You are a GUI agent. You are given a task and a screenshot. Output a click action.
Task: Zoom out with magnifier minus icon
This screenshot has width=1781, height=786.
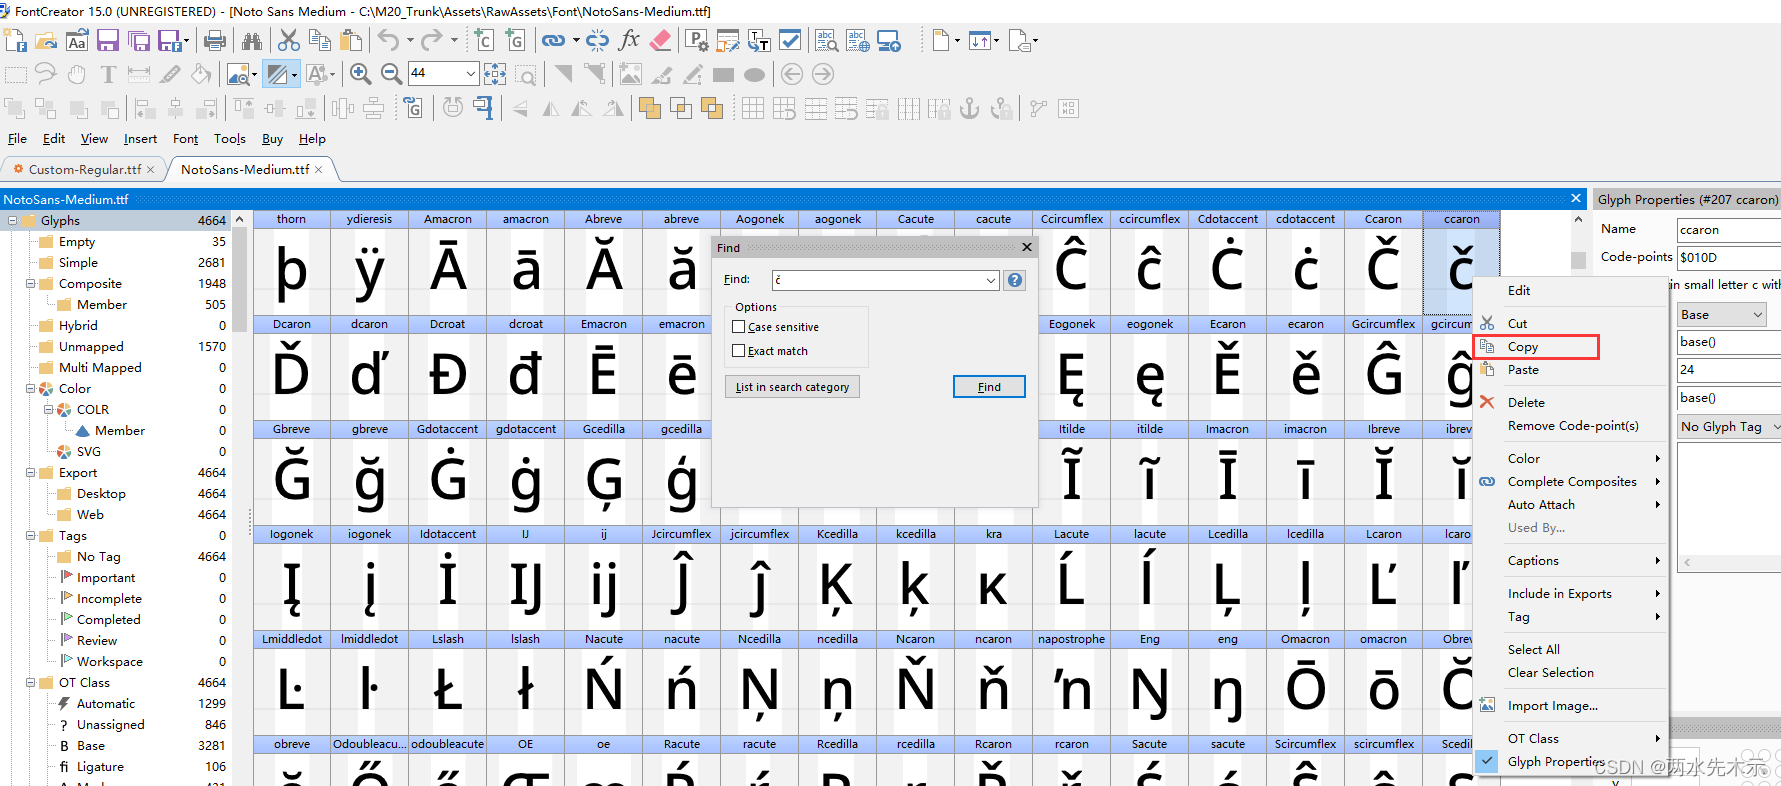391,74
